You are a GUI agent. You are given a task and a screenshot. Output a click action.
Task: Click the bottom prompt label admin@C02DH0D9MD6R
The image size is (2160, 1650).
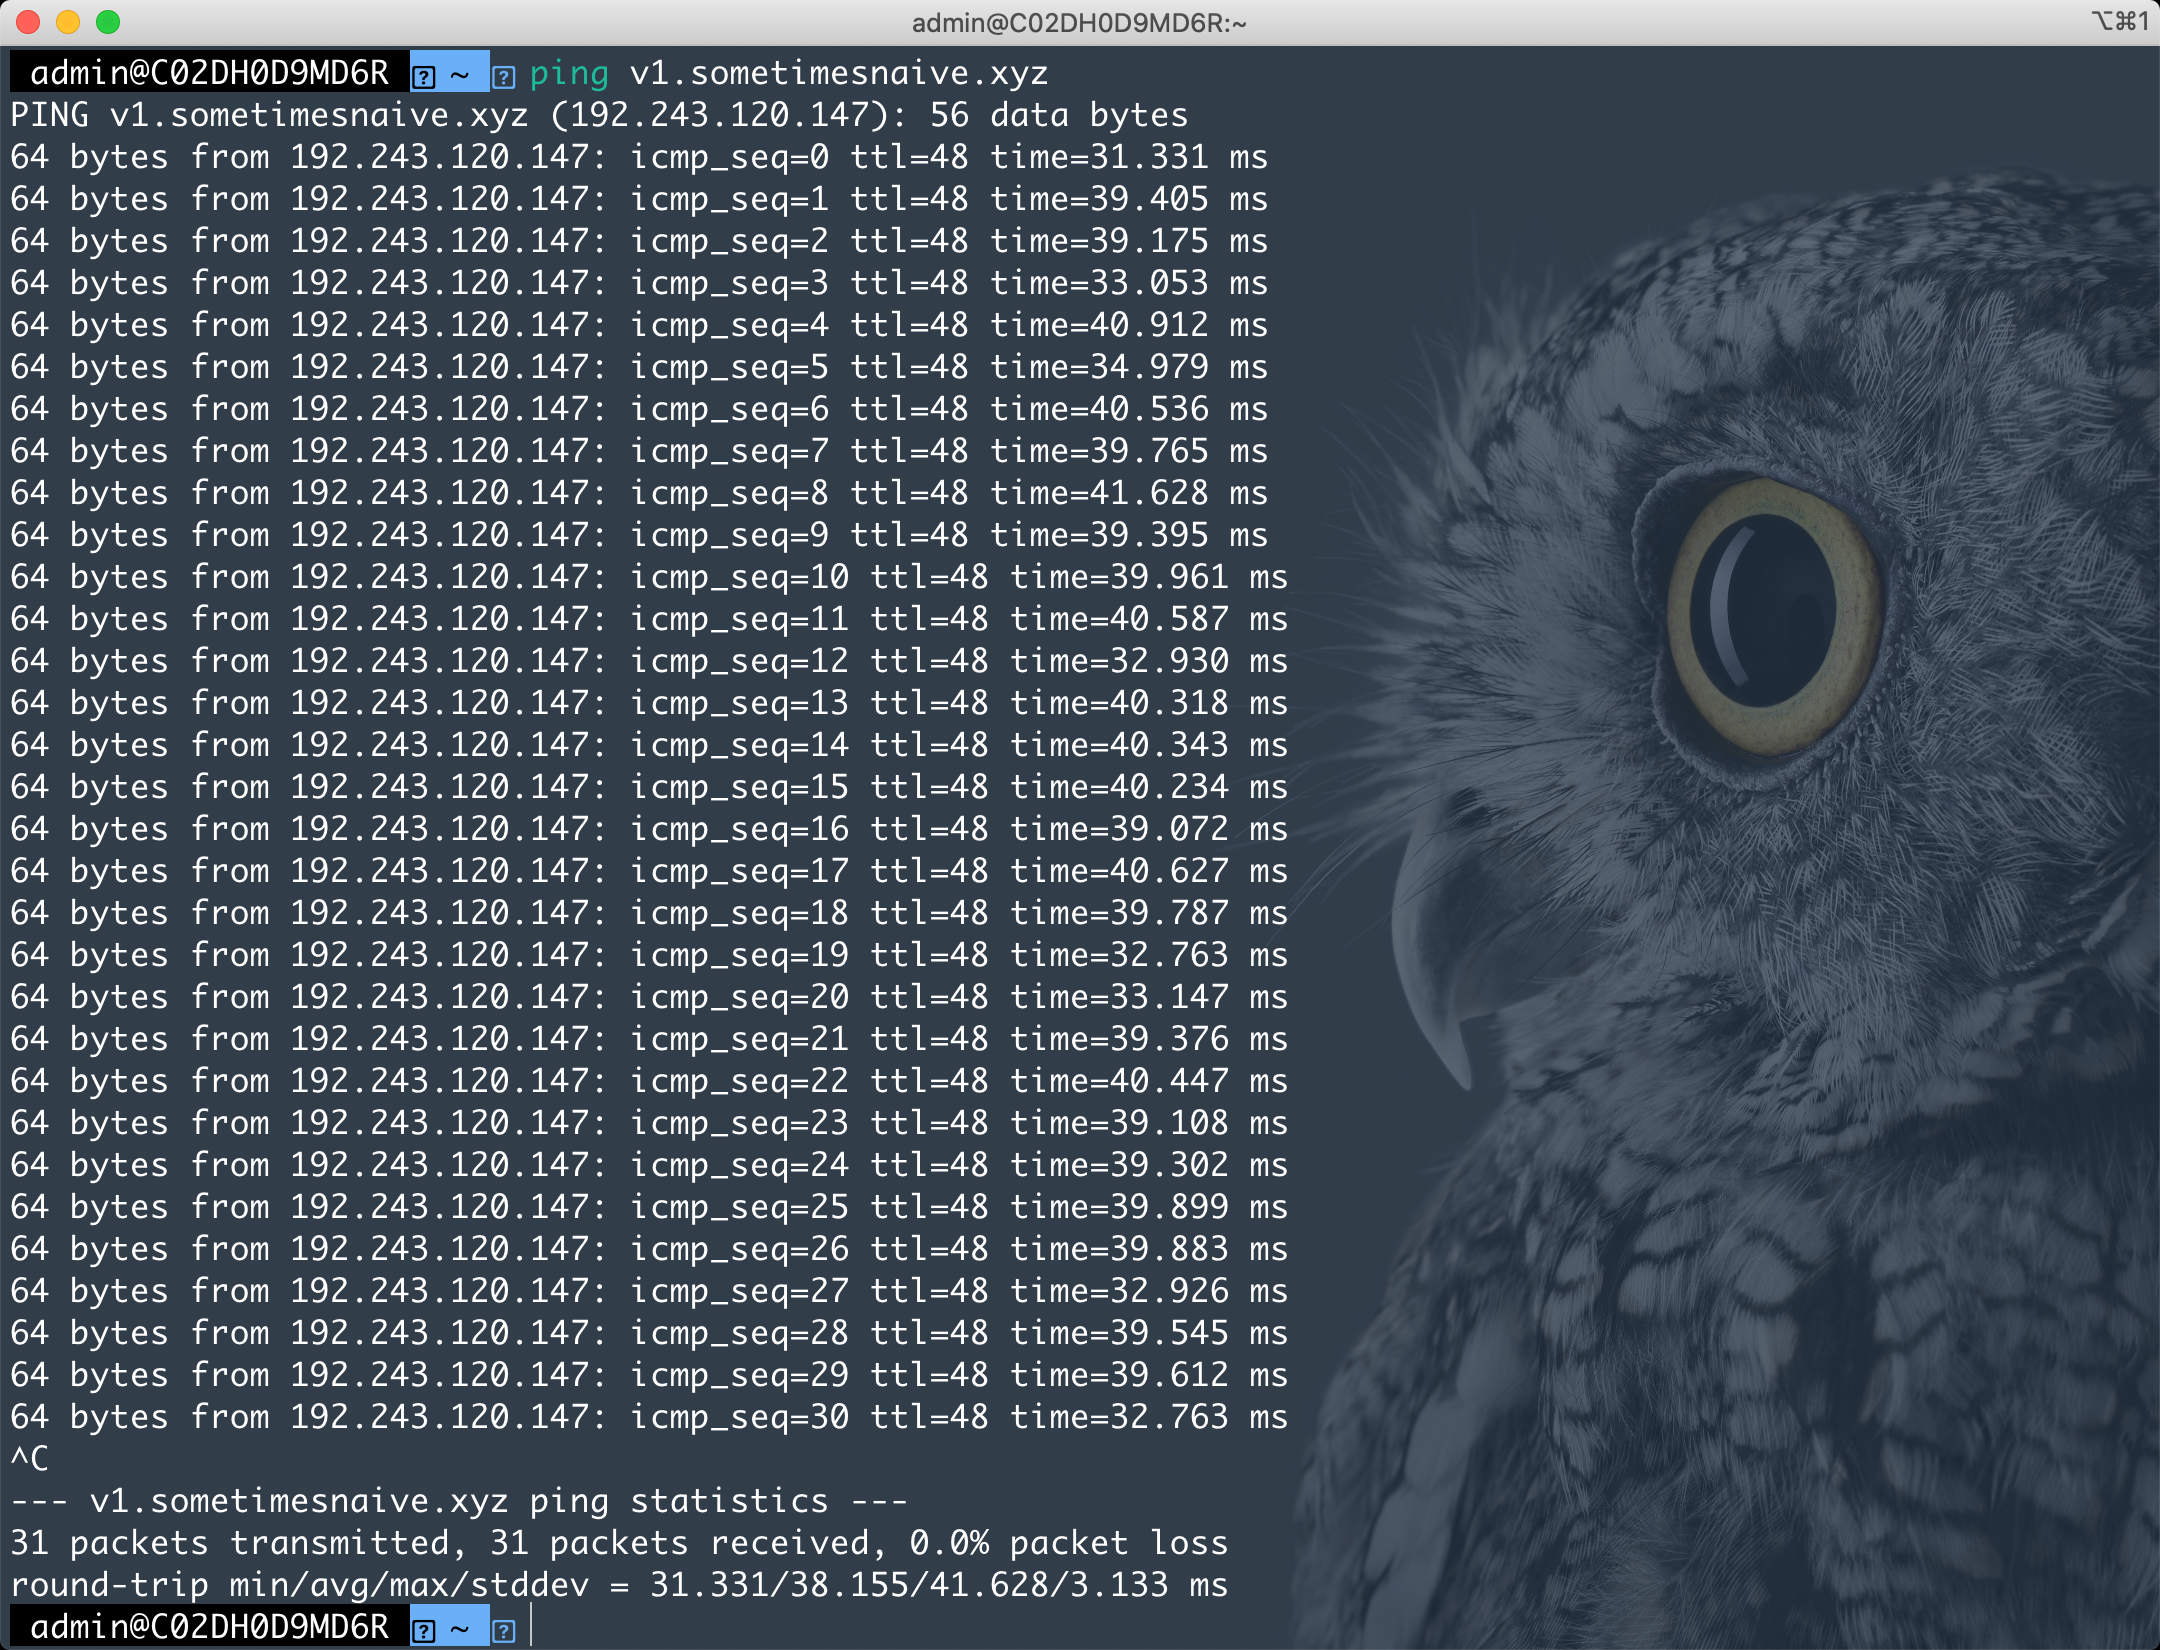[x=209, y=1627]
